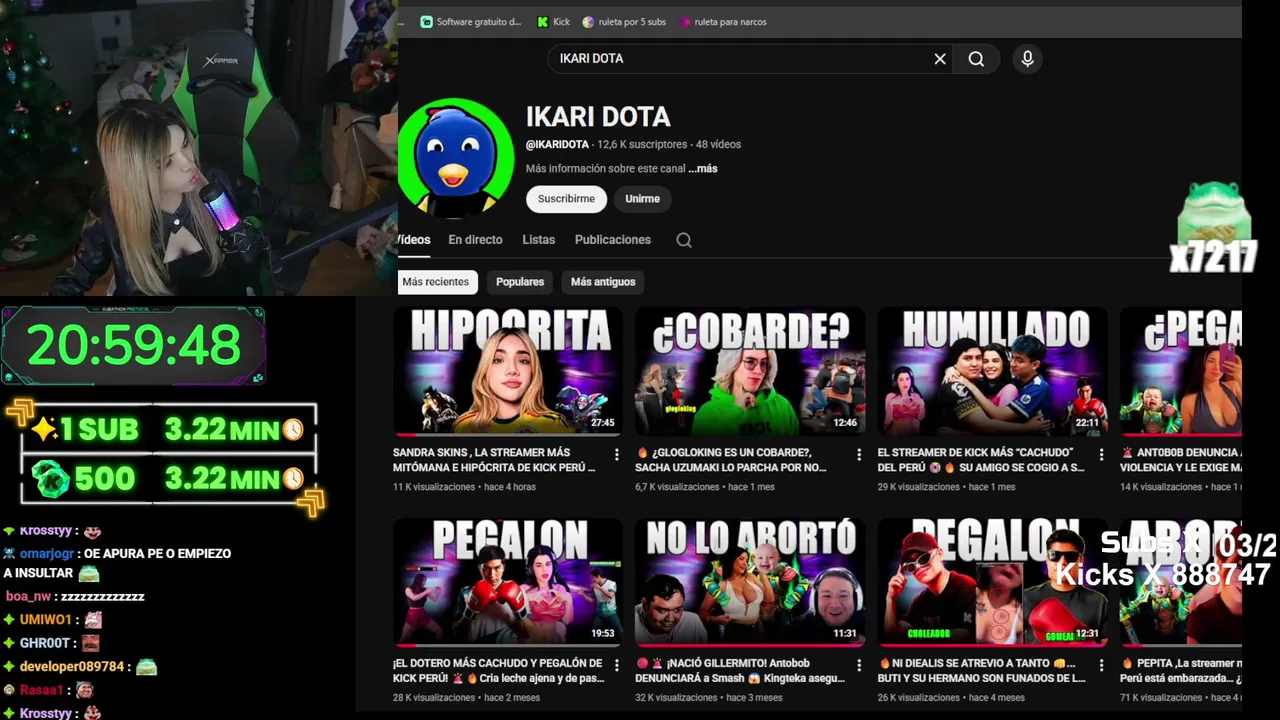The width and height of the screenshot is (1280, 720).
Task: Expand channel description '...más'
Action: click(x=703, y=169)
